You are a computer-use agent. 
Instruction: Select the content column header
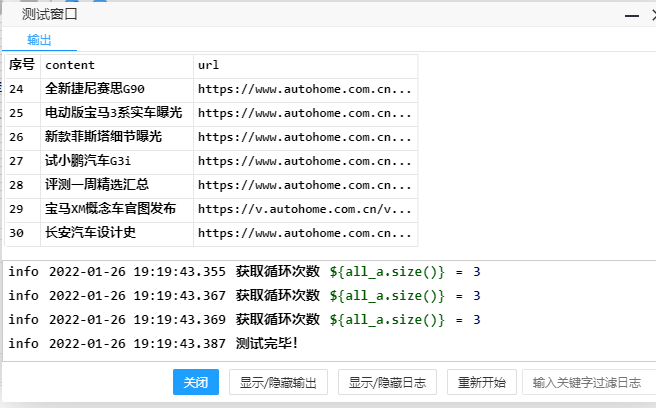117,66
